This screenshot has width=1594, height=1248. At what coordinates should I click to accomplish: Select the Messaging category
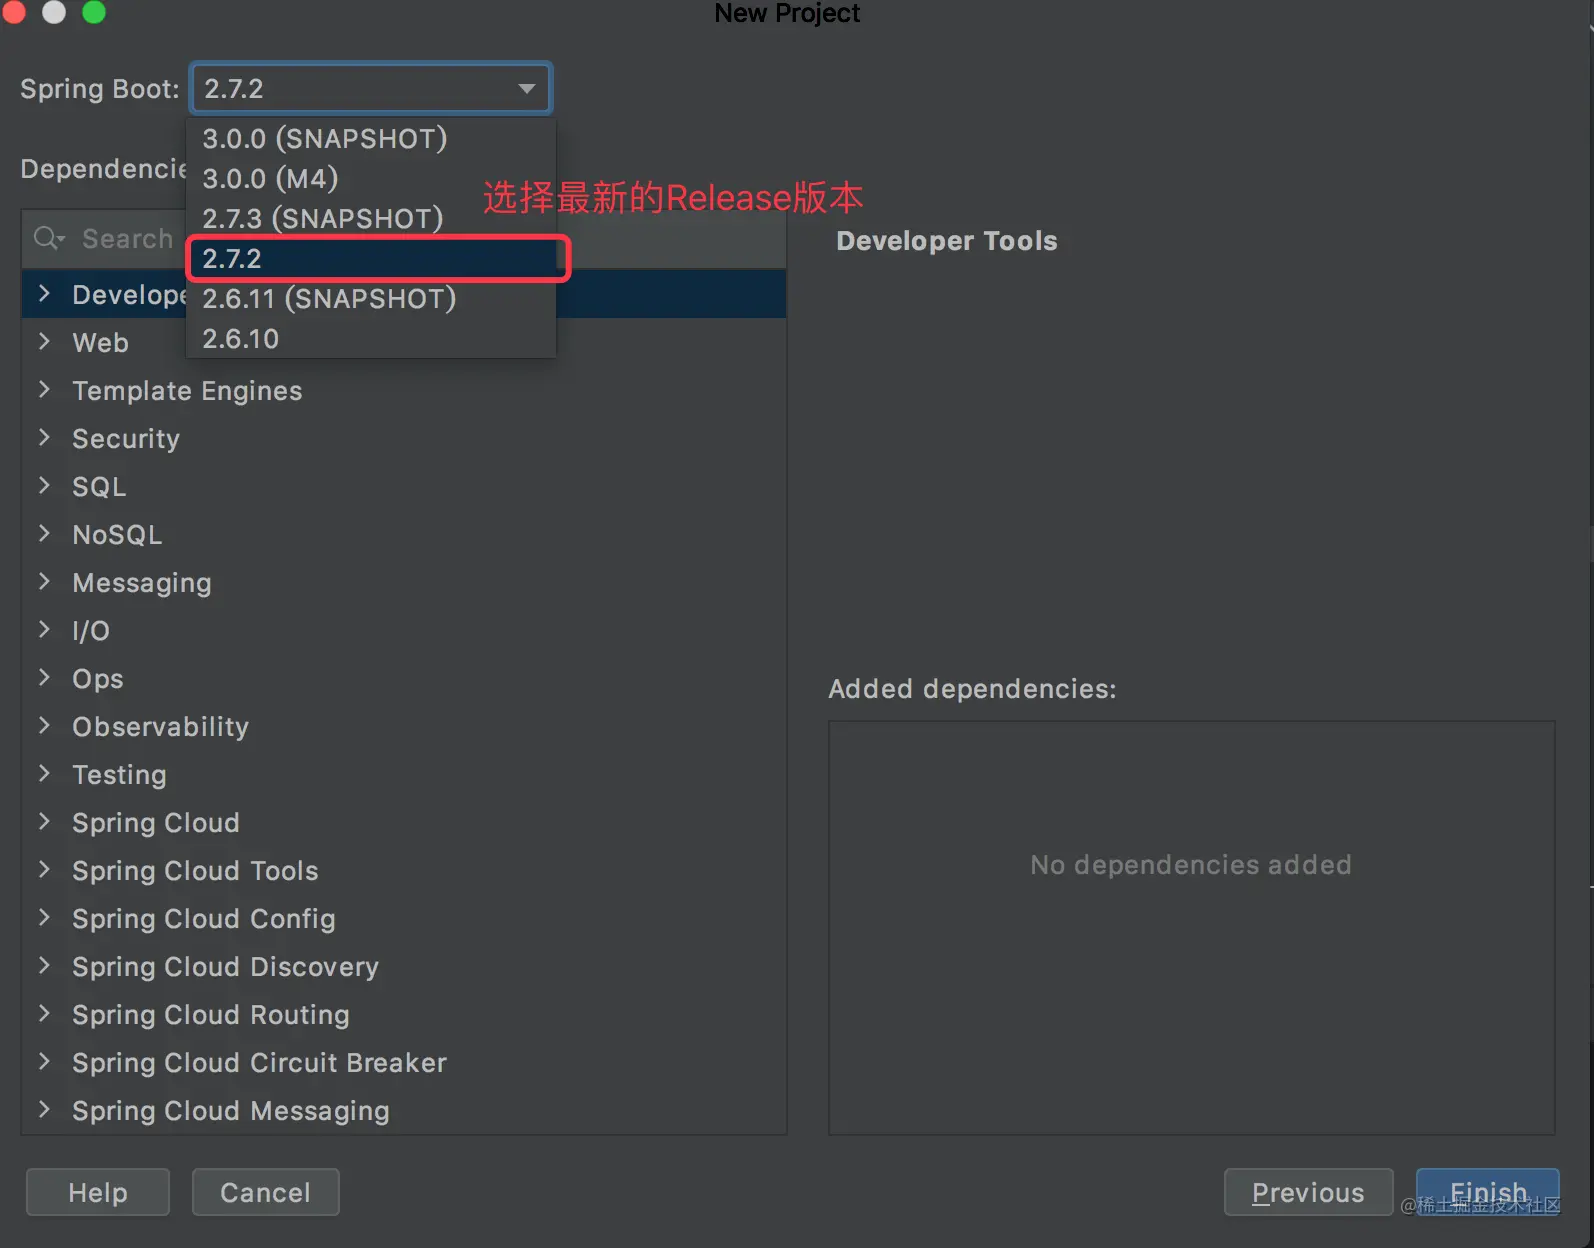[x=142, y=583]
